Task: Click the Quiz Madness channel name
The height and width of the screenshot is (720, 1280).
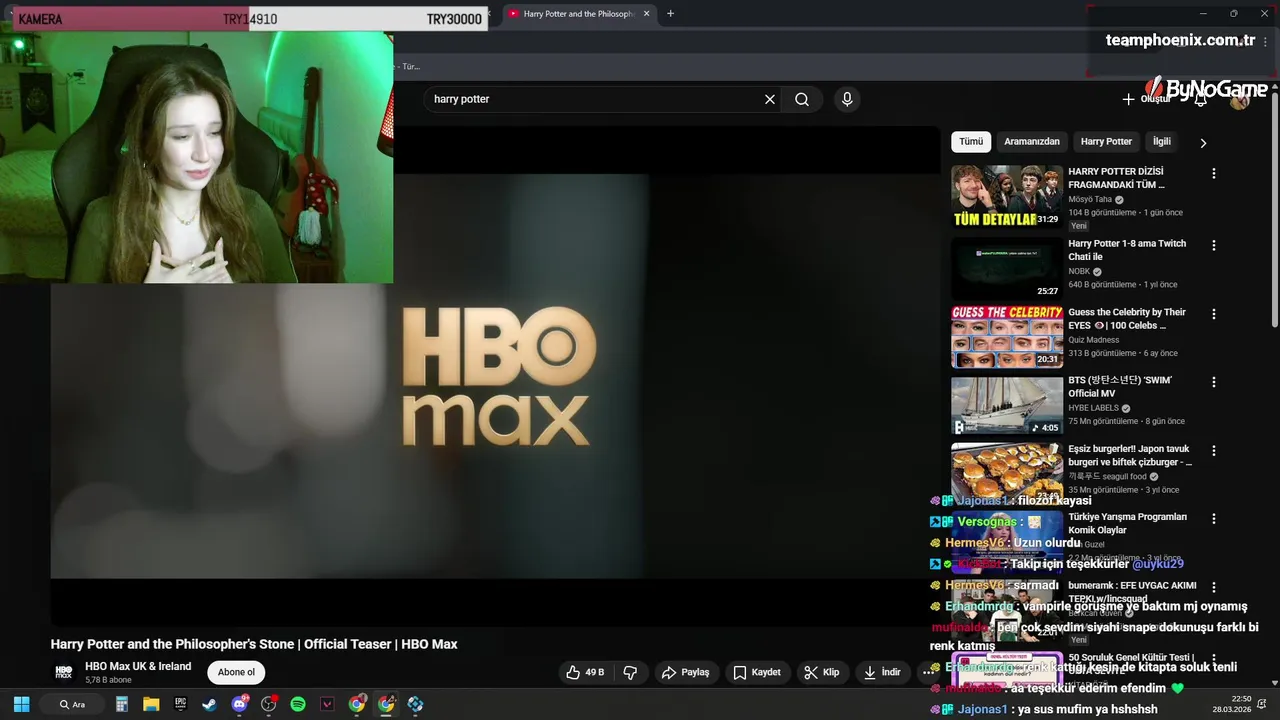Action: click(1094, 340)
